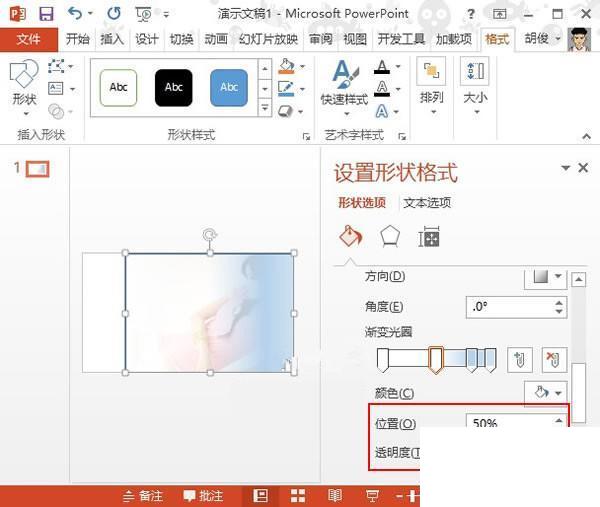Select the last gradient stop on right
600x507 pixels.
click(x=490, y=360)
